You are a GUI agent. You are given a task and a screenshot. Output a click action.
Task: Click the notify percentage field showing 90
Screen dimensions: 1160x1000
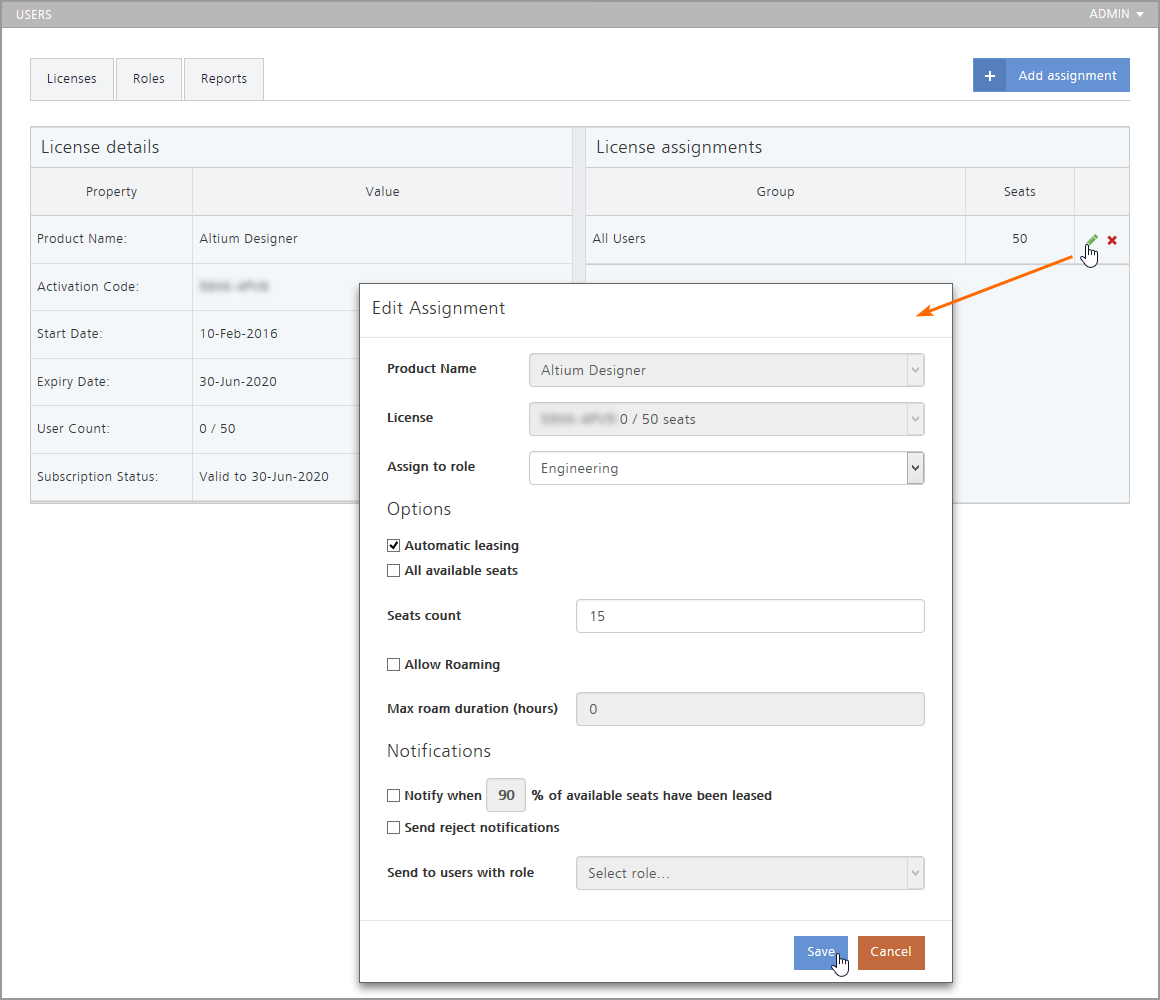[506, 796]
